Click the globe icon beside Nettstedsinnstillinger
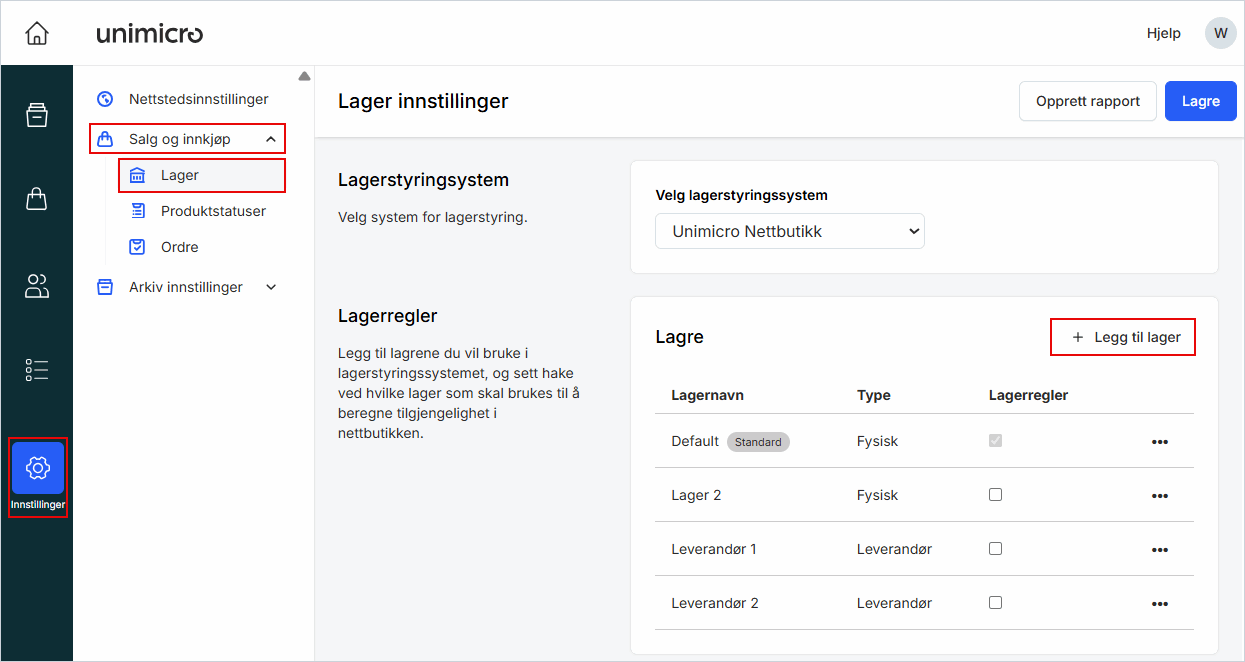 click(x=105, y=98)
